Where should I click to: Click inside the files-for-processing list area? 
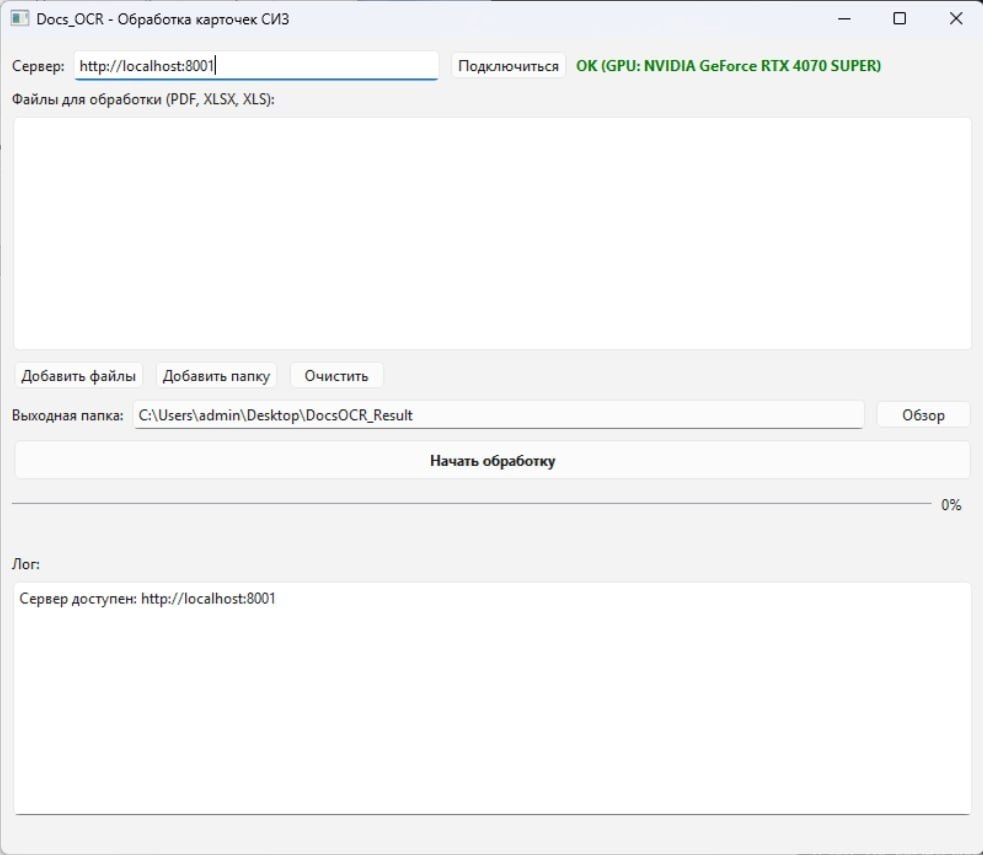click(492, 233)
